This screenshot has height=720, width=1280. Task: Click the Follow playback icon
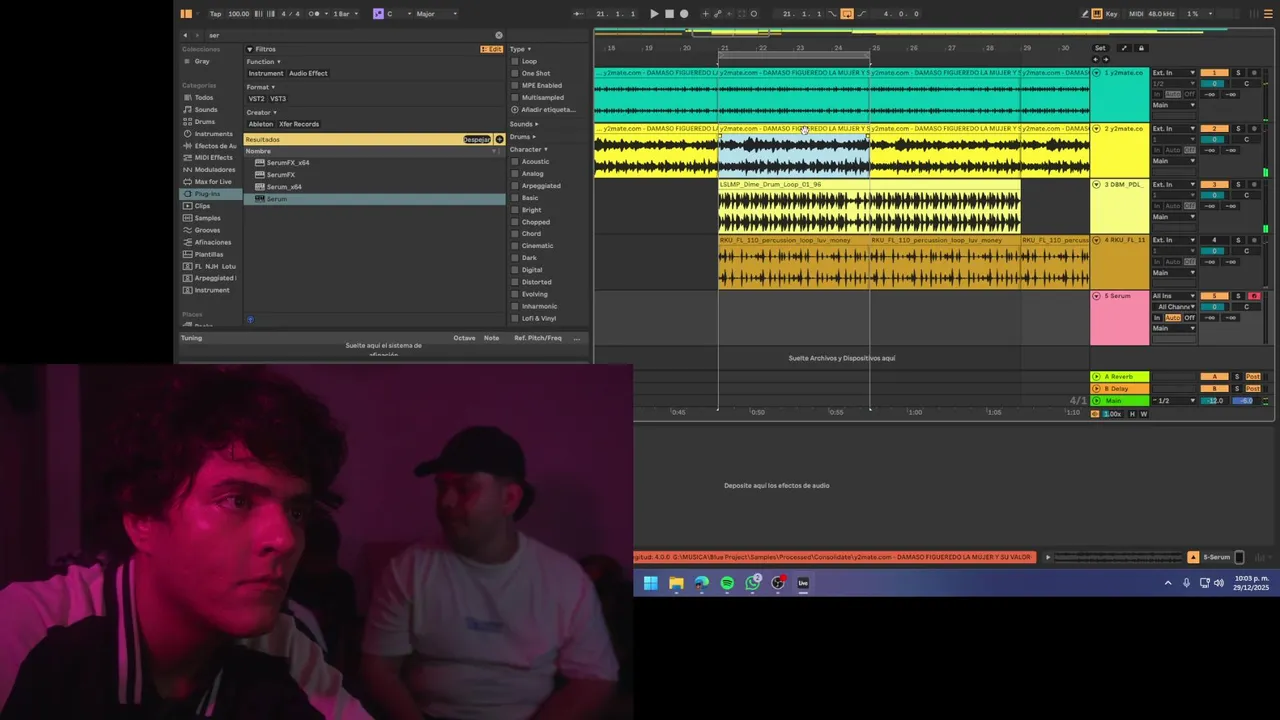[578, 14]
